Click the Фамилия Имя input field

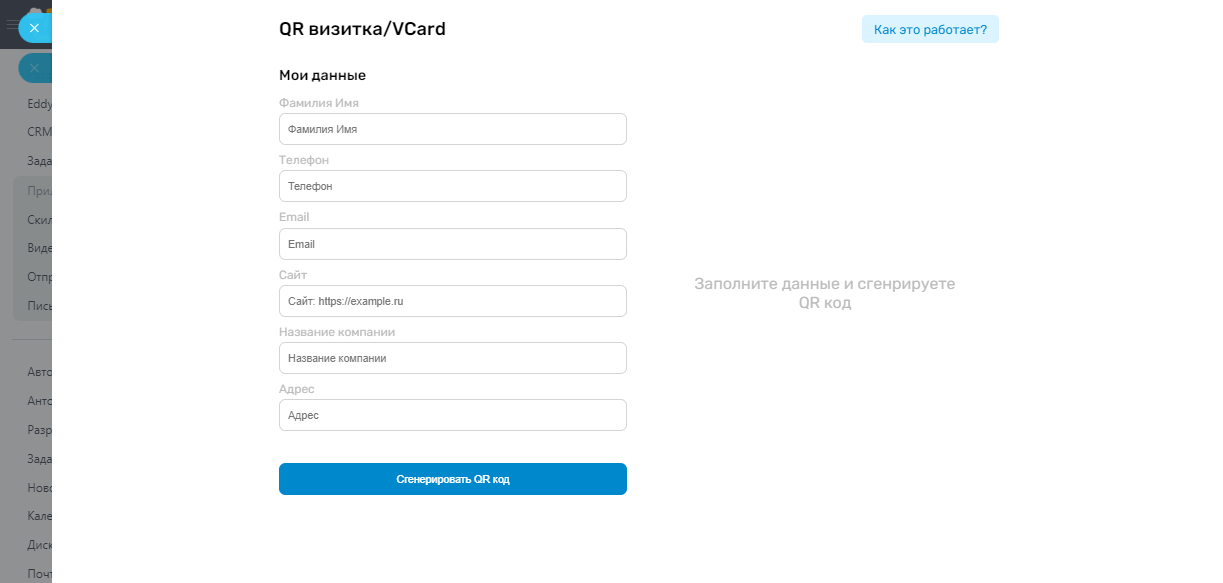pos(452,129)
